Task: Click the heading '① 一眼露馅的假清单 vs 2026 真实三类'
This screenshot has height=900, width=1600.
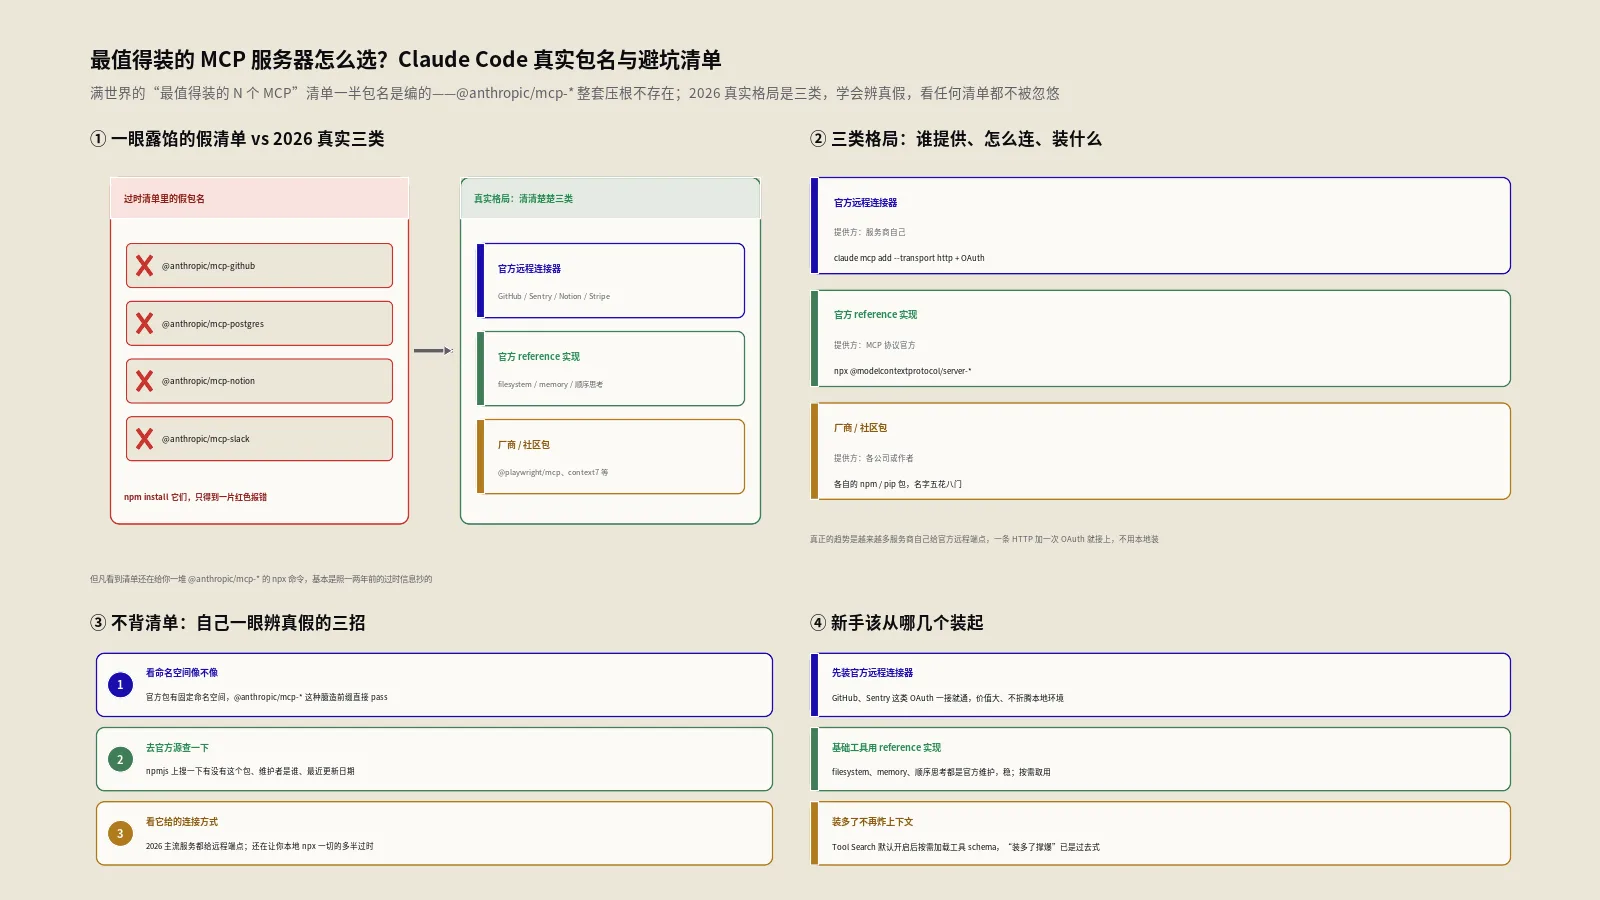Action: pos(237,139)
